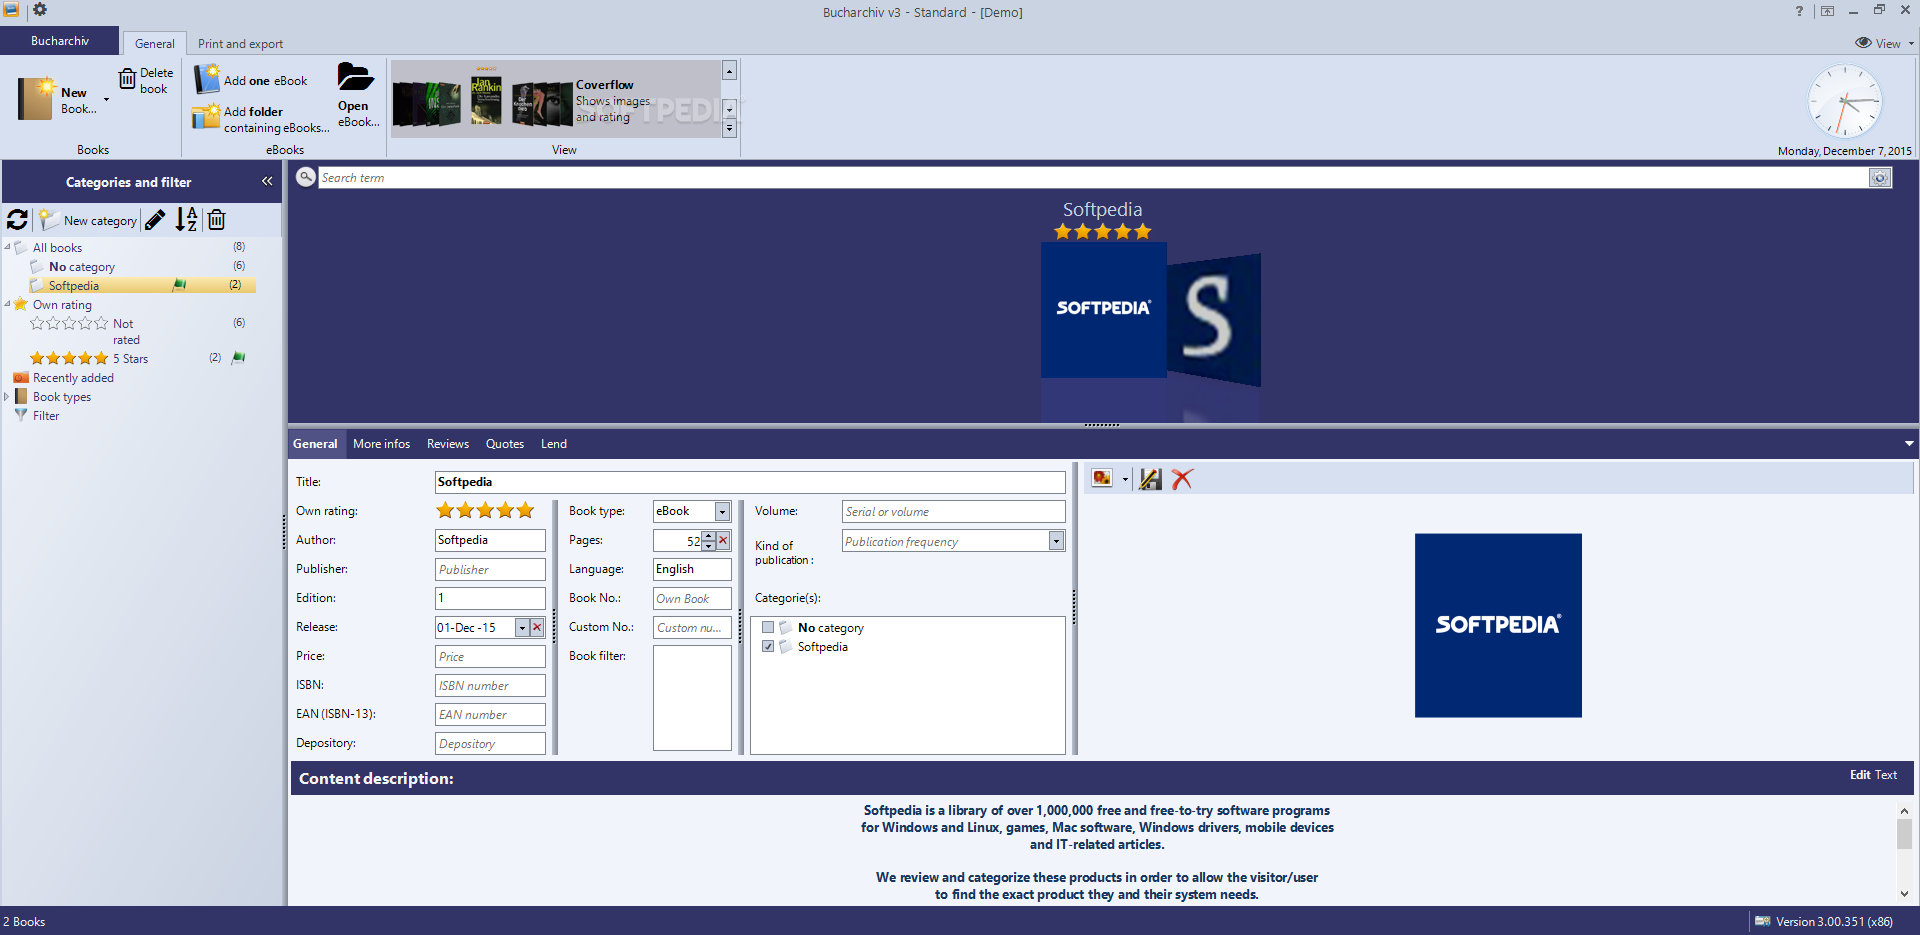Viewport: 1920px width, 935px height.
Task: Select the Coverflow view option
Action: 556,99
